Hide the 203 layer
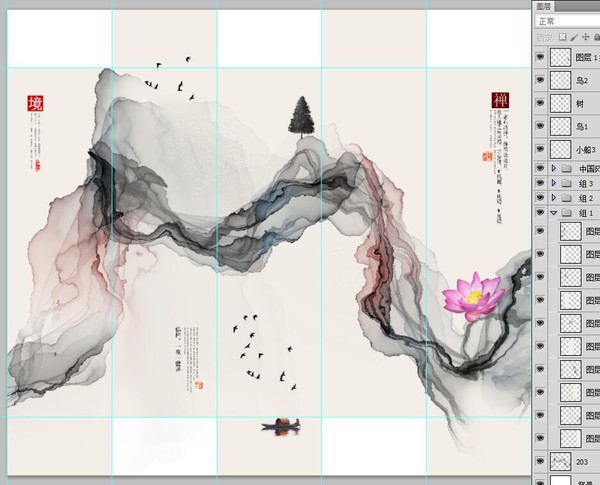 click(x=540, y=461)
